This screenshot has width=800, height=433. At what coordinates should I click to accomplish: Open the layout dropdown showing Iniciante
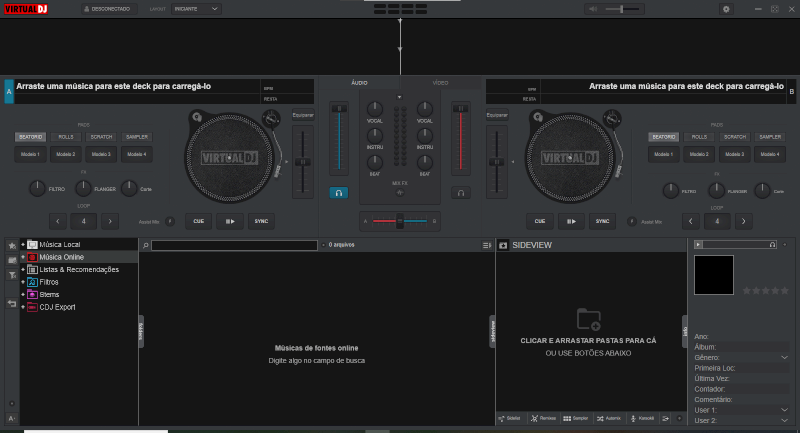pyautogui.click(x=197, y=9)
